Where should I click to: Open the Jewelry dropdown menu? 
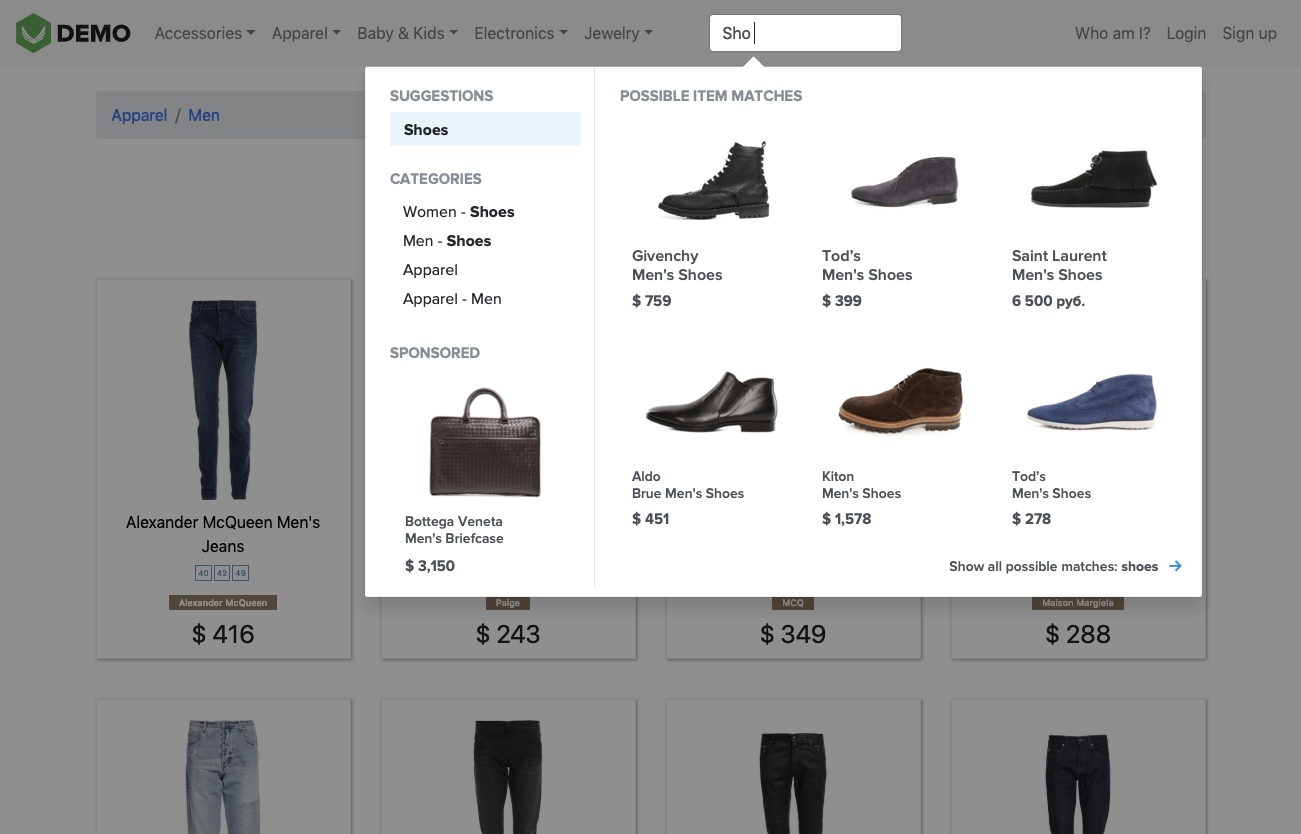click(618, 33)
